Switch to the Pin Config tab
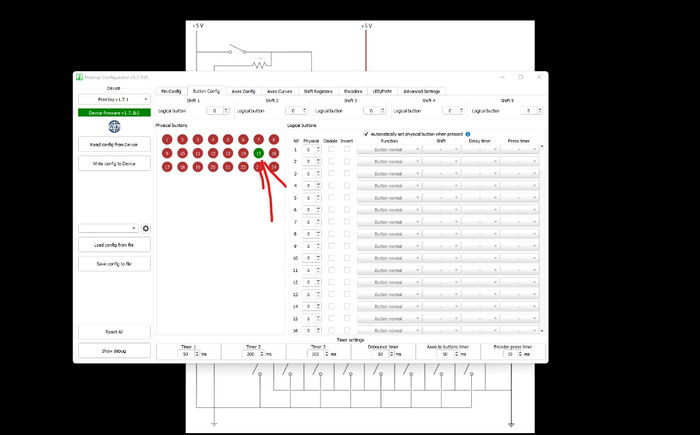This screenshot has width=700, height=435. click(x=171, y=91)
